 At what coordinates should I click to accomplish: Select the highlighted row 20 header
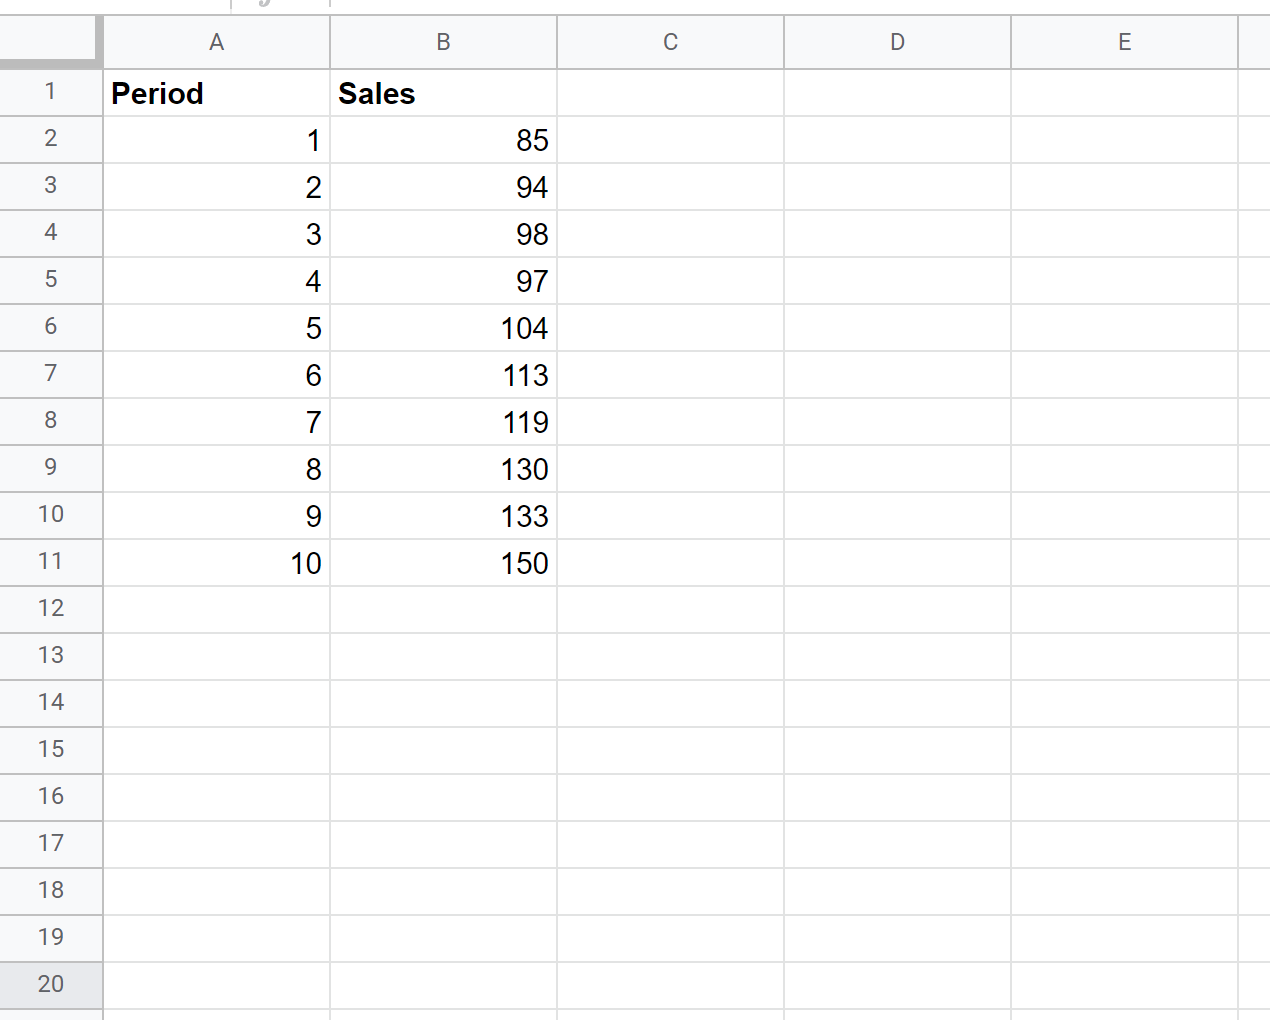pyautogui.click(x=50, y=985)
